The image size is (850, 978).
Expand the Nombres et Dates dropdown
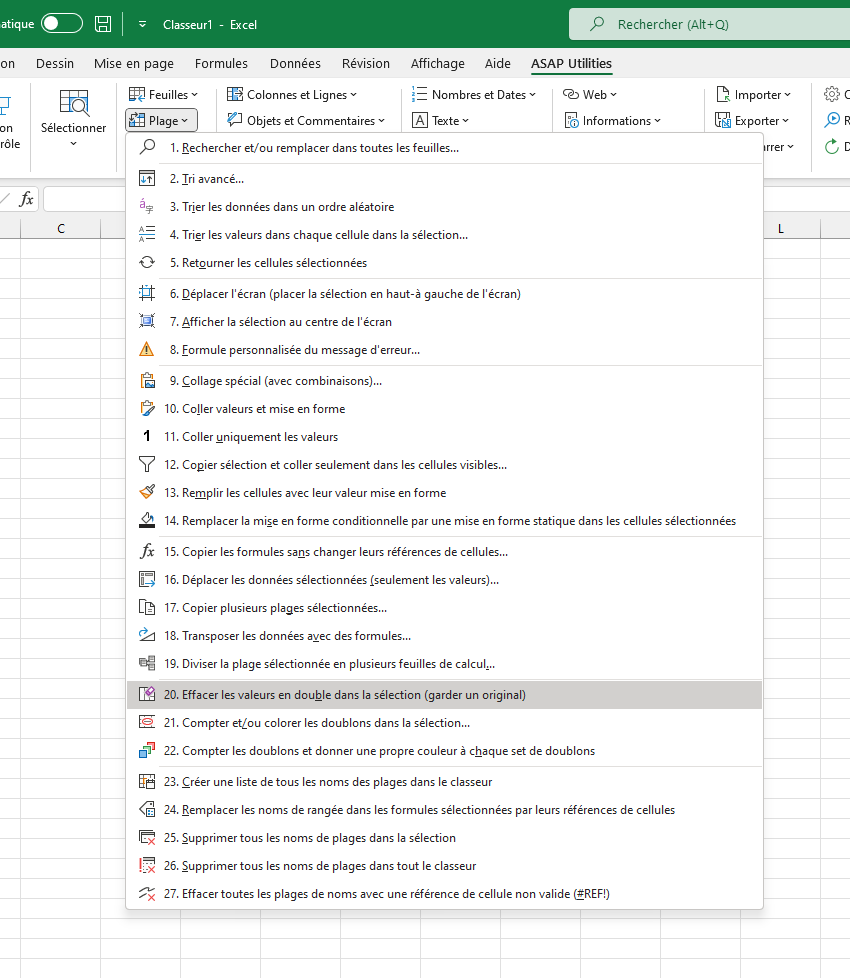(x=474, y=94)
